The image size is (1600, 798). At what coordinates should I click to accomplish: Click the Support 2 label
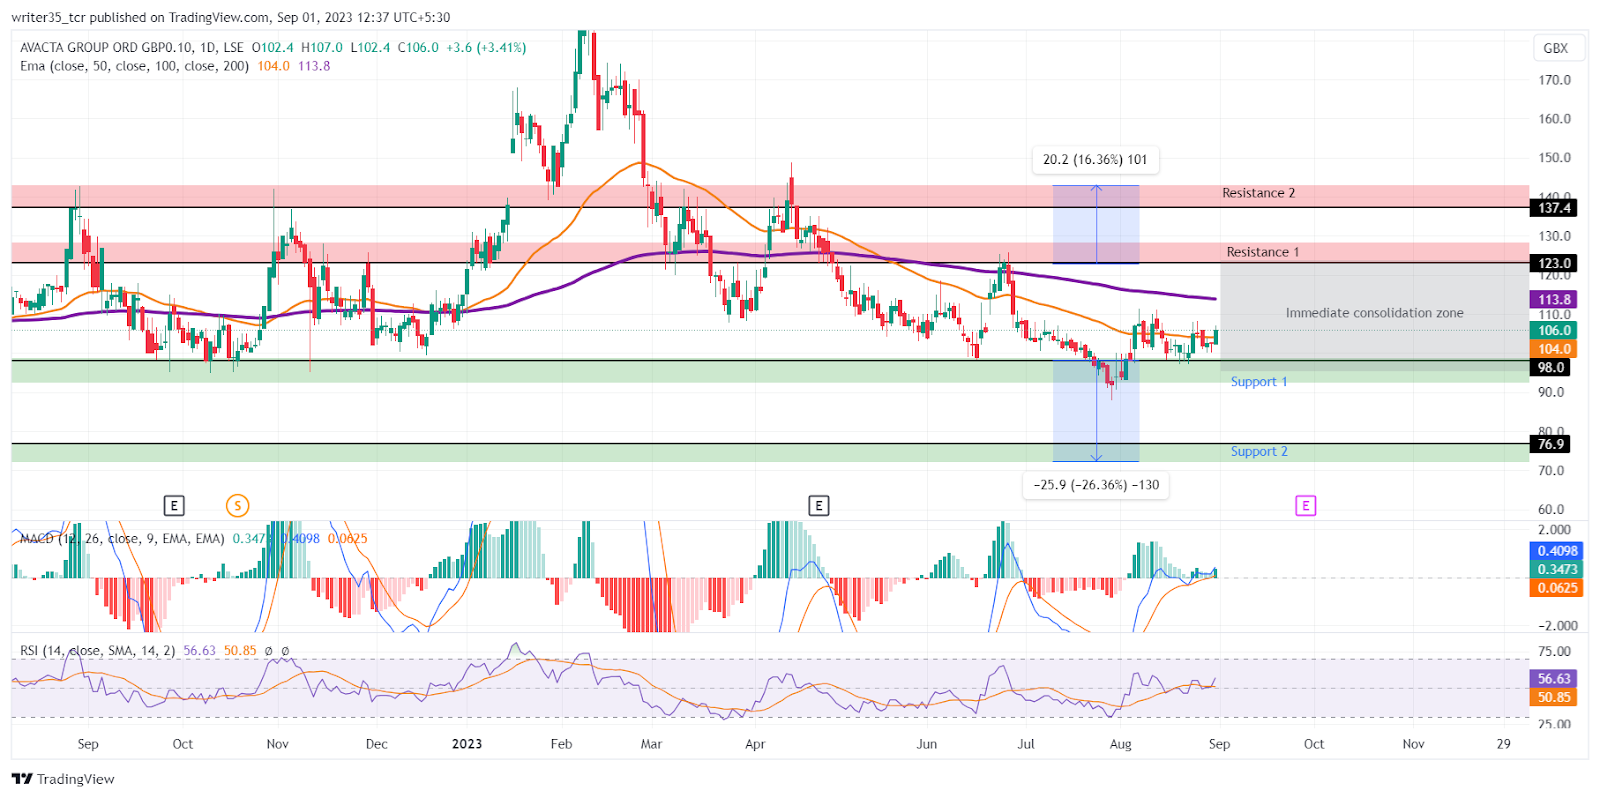click(x=1259, y=452)
